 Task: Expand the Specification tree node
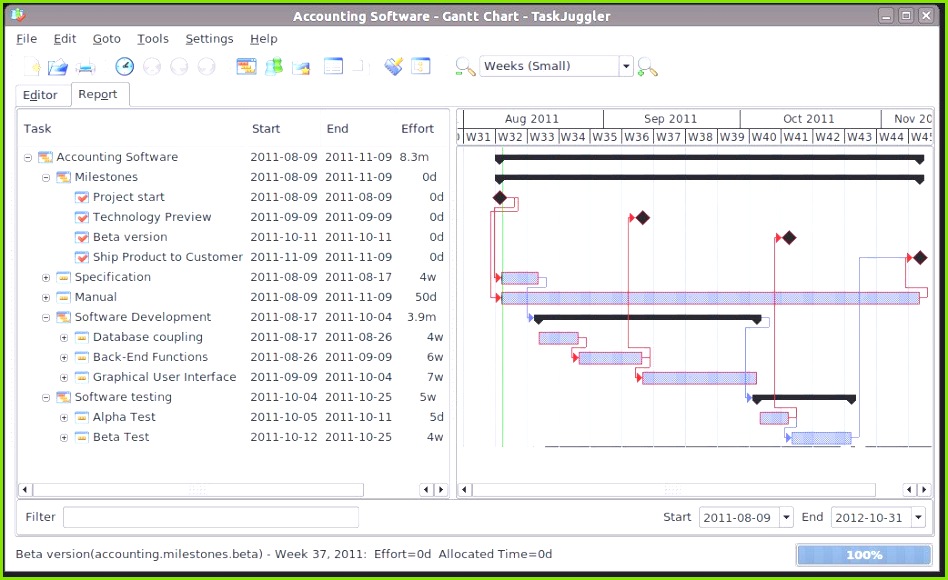click(46, 277)
